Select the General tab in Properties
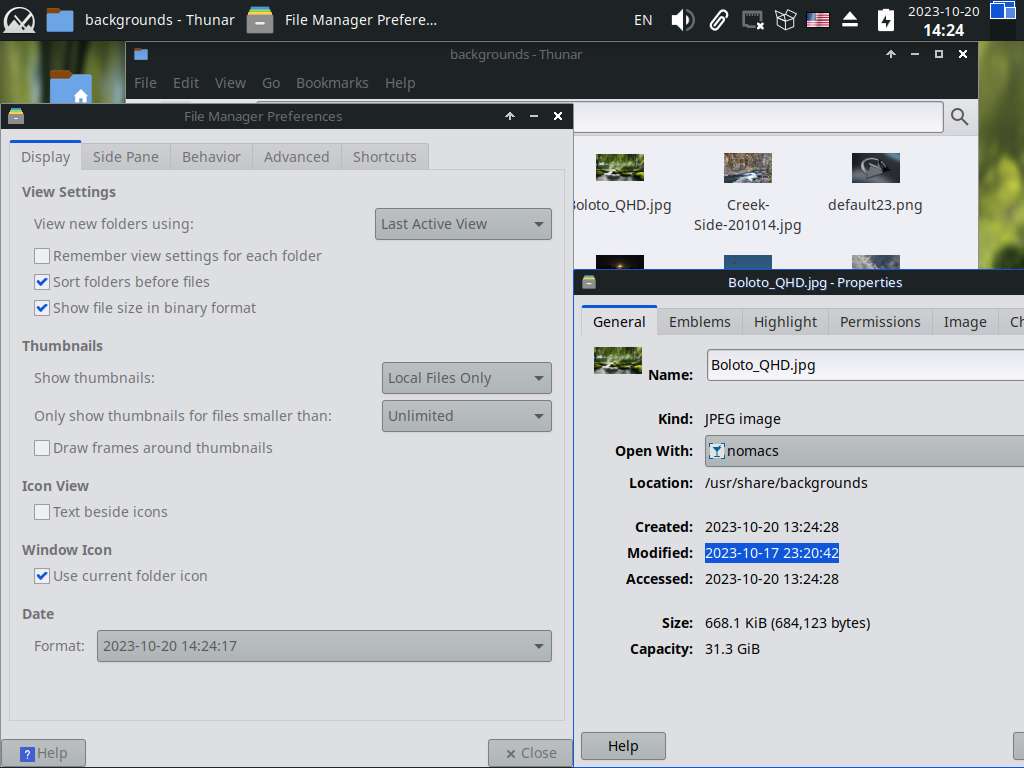Viewport: 1024px width, 768px height. click(x=619, y=322)
